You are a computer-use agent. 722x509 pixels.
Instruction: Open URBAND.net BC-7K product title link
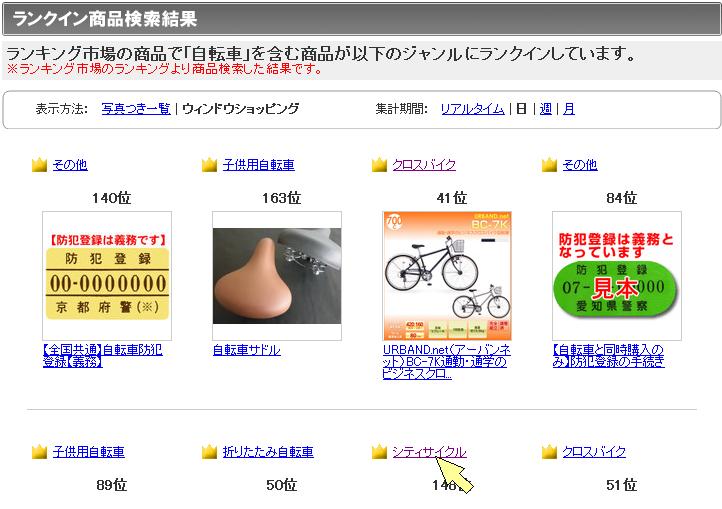click(447, 362)
